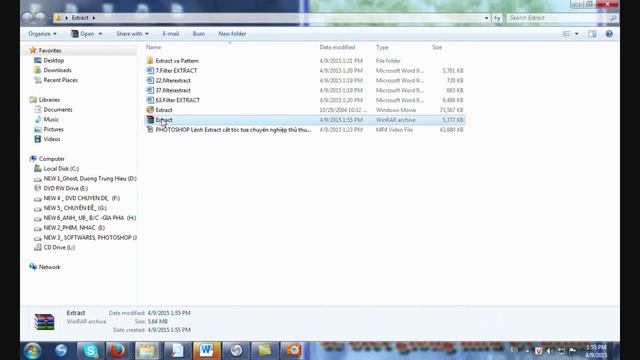Click the refresh button beside address bar
The height and width of the screenshot is (360, 640).
click(497, 18)
